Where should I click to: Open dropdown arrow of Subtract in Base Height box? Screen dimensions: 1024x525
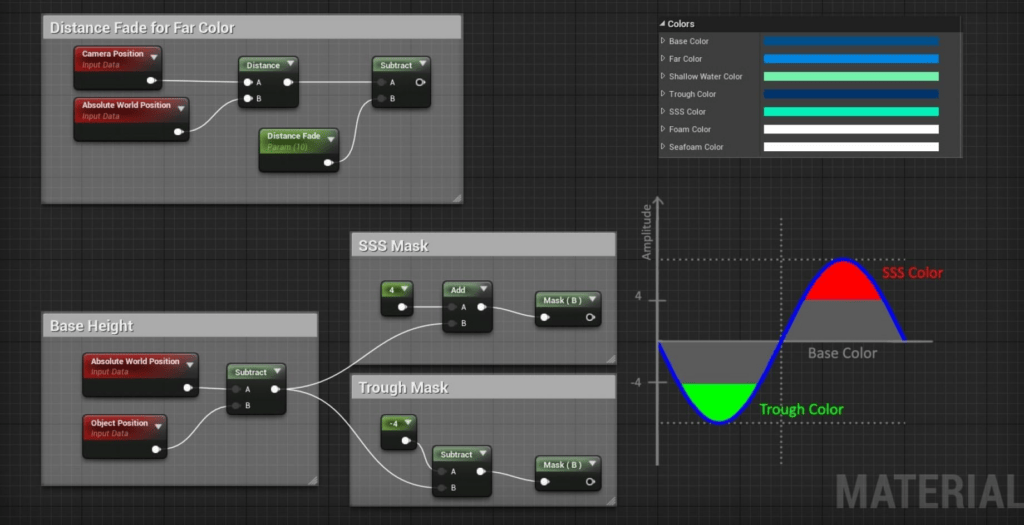(x=278, y=370)
